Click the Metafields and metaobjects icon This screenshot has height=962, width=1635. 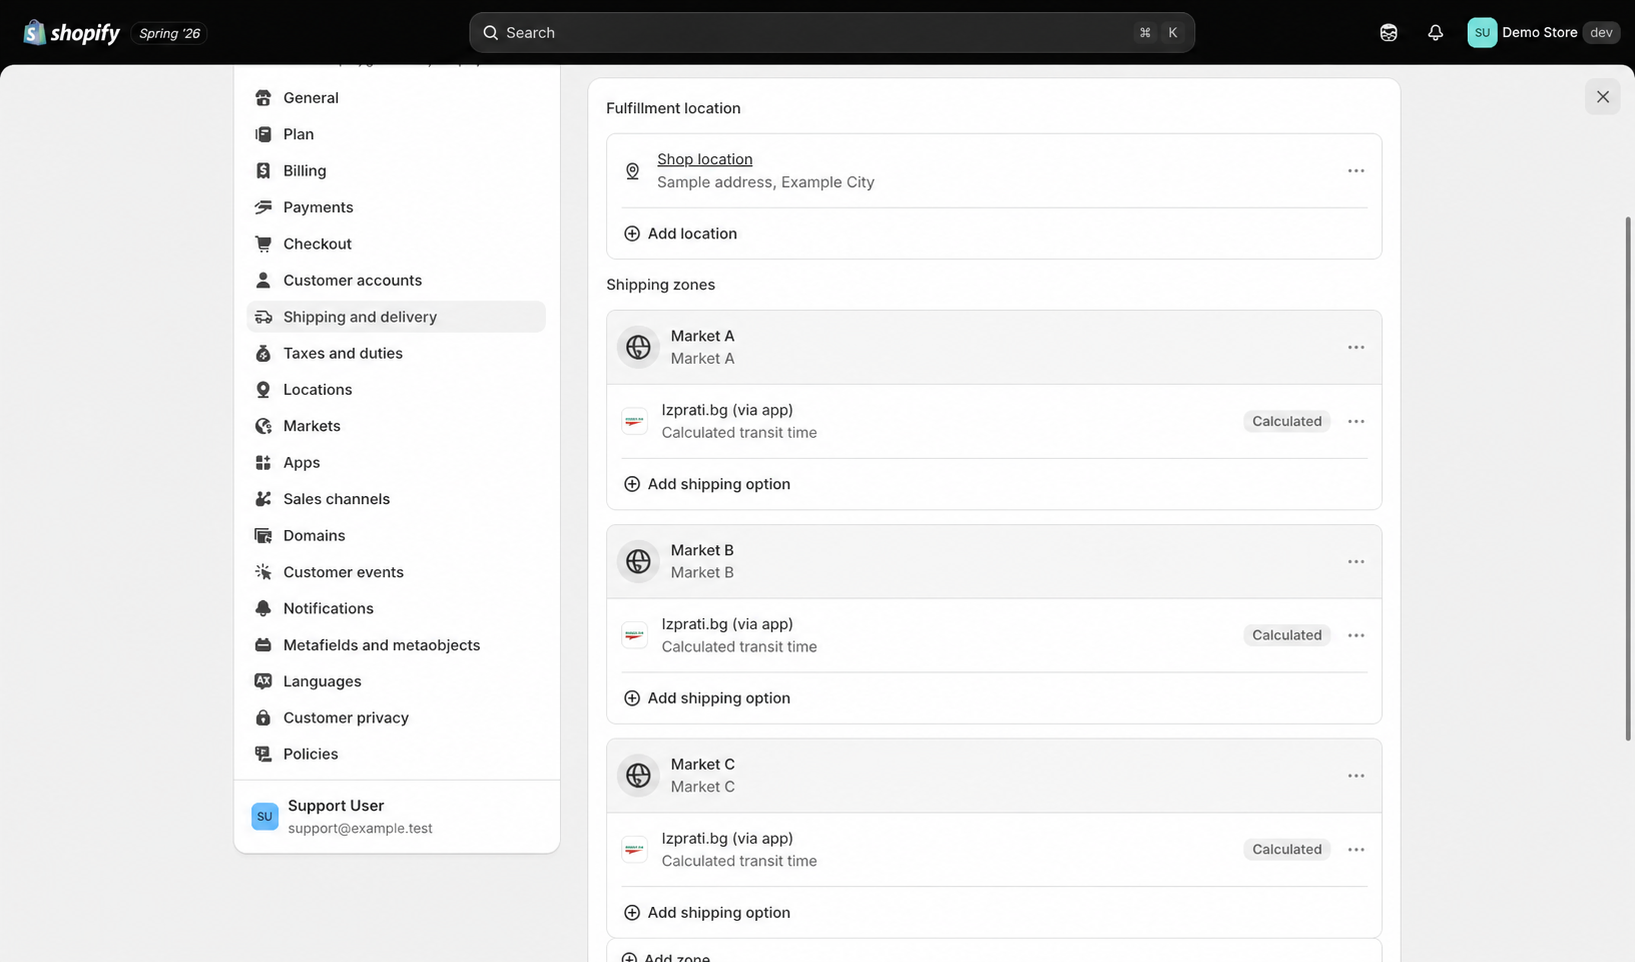coord(263,645)
